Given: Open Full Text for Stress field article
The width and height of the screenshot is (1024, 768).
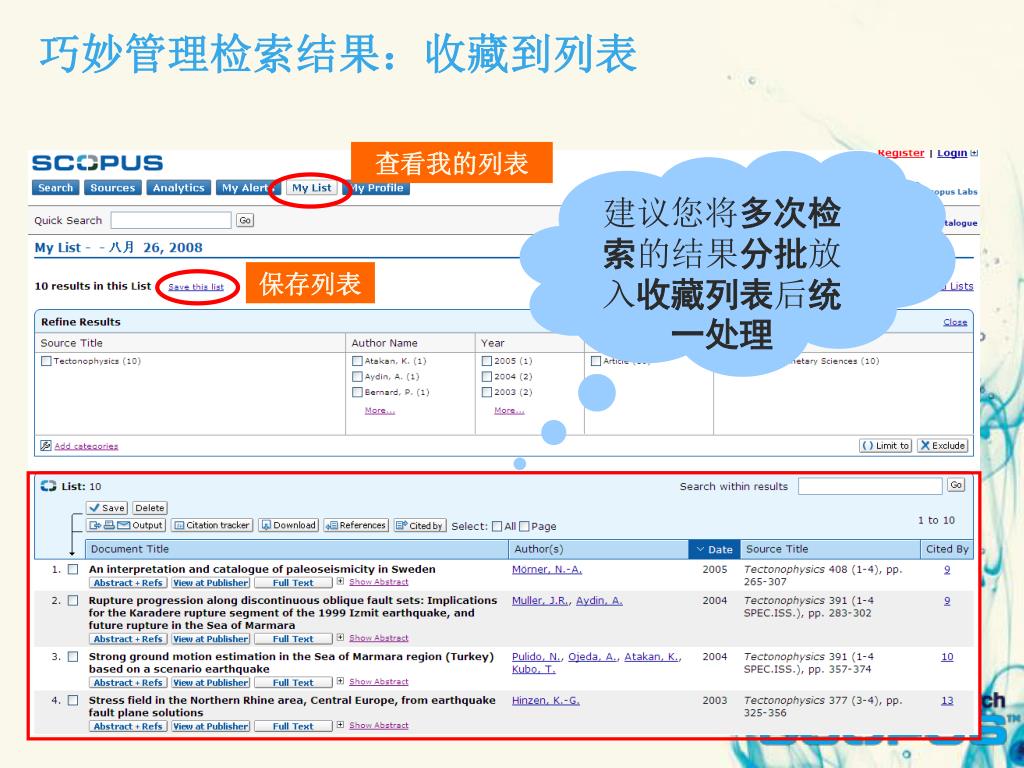Looking at the screenshot, I should click(x=293, y=726).
